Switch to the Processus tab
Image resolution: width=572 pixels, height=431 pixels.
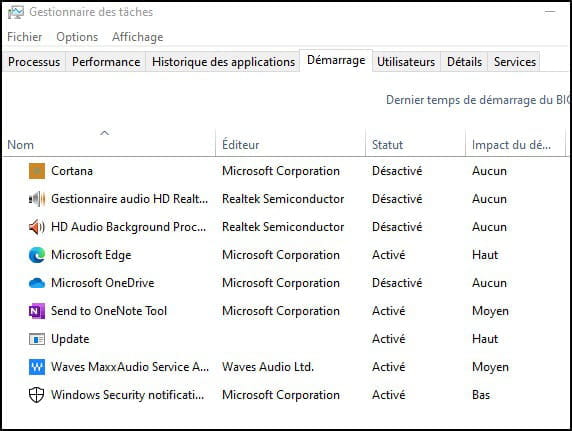pos(34,62)
